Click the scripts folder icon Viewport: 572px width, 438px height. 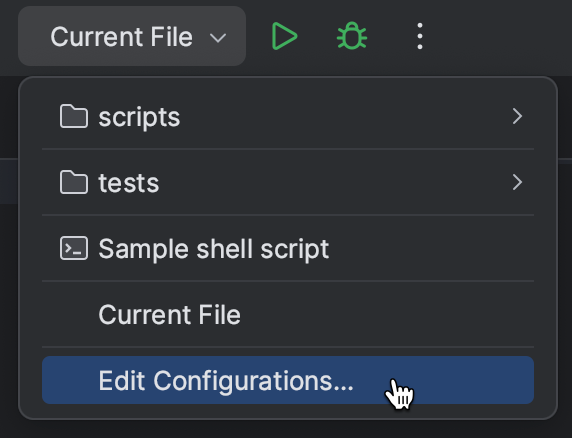click(x=74, y=116)
